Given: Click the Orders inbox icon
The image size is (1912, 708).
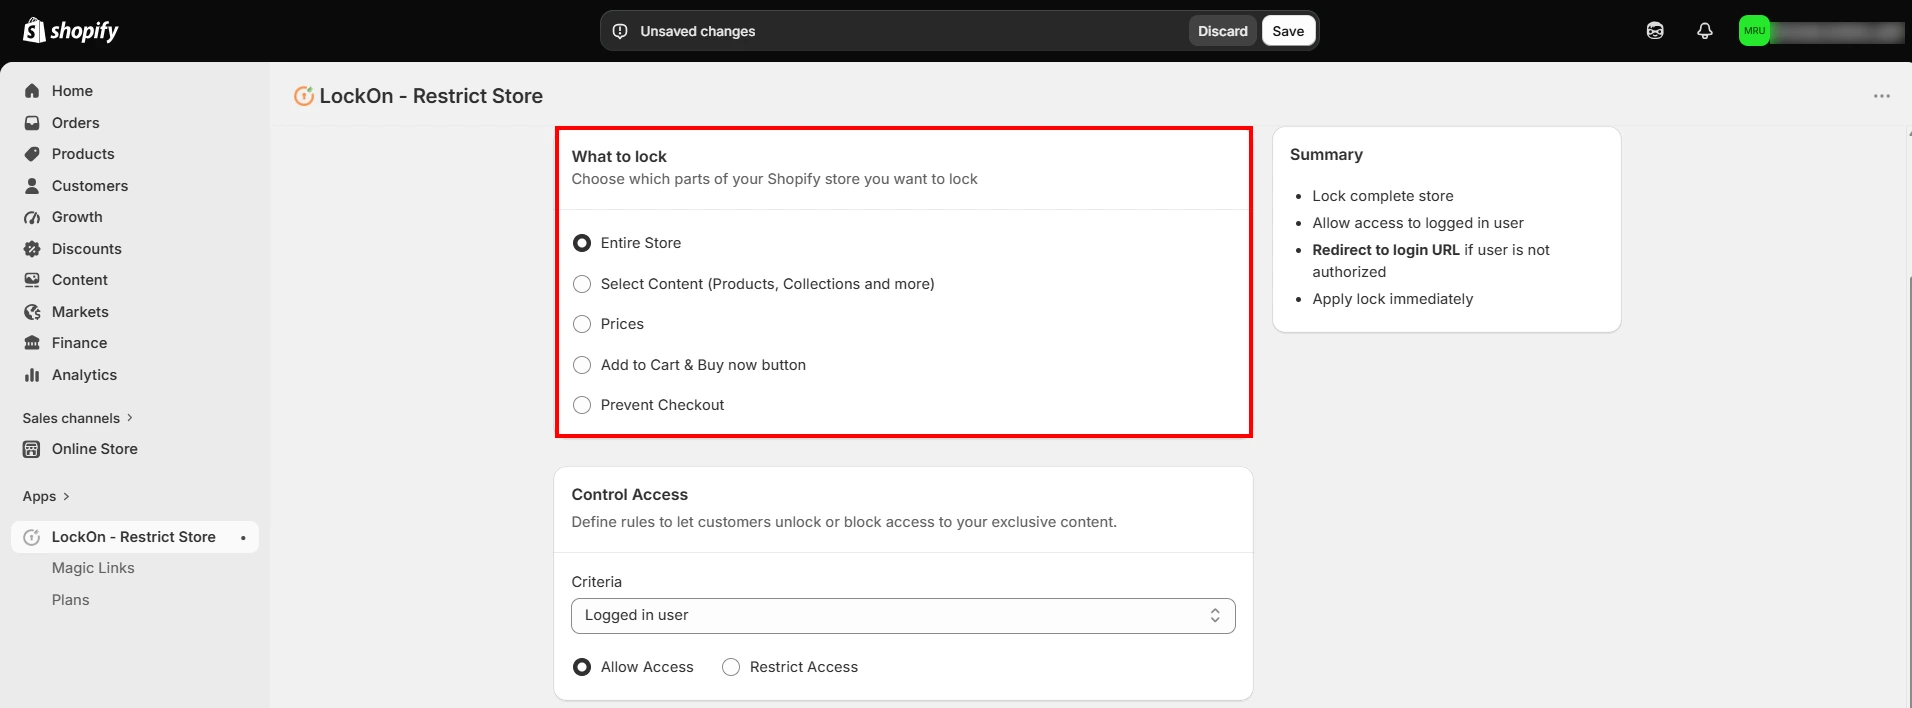Looking at the screenshot, I should (x=32, y=123).
